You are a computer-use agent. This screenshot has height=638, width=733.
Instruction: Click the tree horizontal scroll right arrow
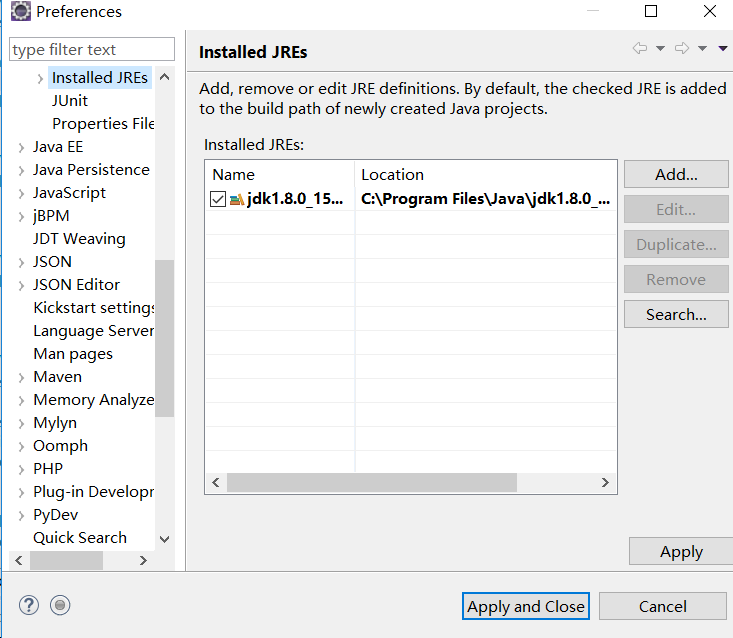point(143,560)
